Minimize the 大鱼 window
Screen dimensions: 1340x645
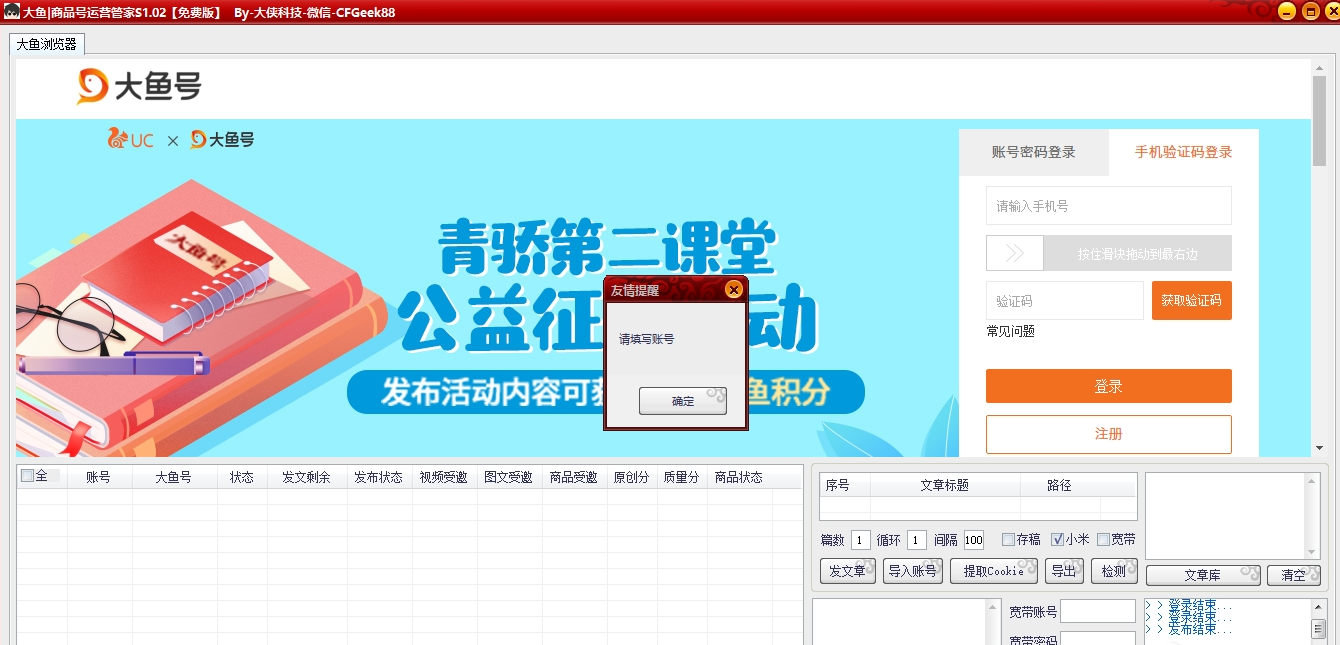coord(1287,11)
